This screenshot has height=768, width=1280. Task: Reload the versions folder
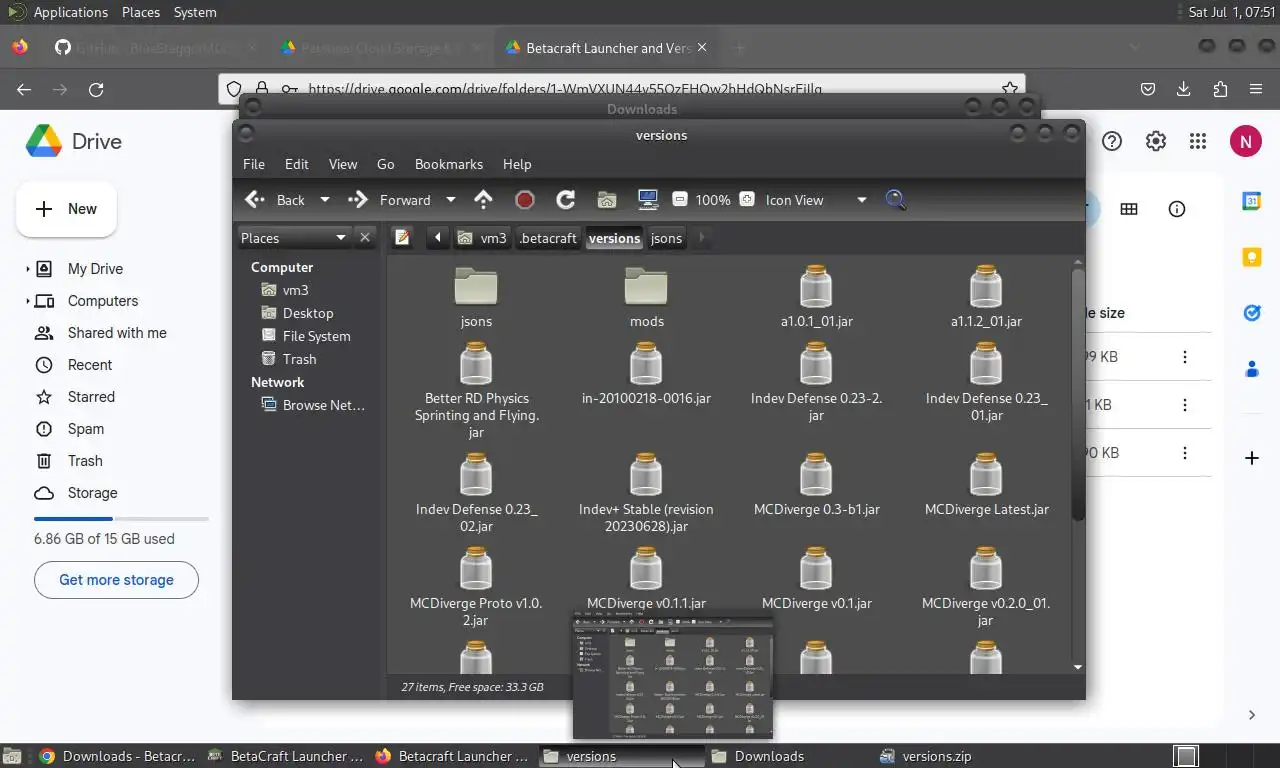click(x=565, y=200)
